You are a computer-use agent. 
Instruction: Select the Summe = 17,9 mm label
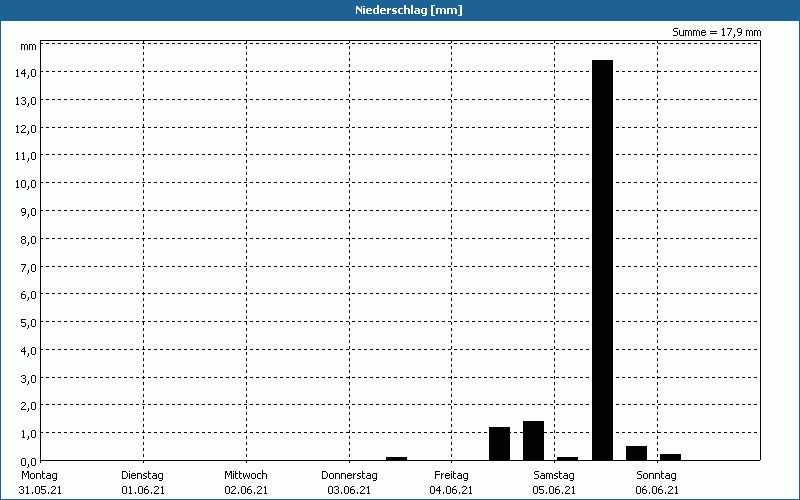point(716,32)
